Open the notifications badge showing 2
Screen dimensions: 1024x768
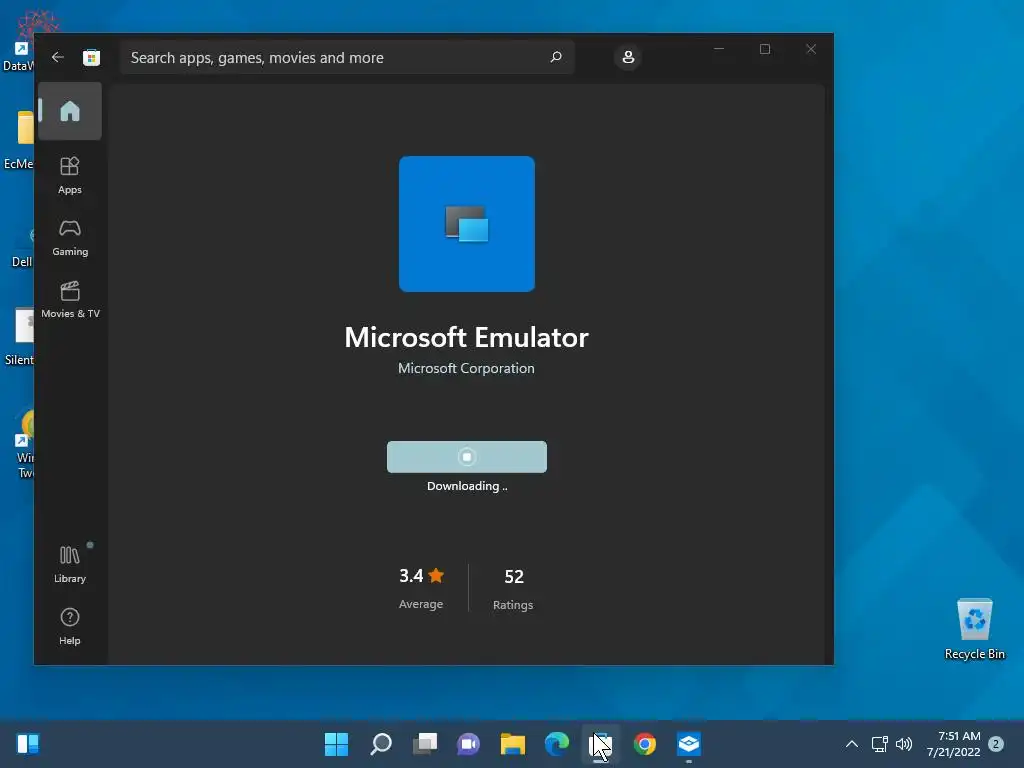click(x=996, y=744)
